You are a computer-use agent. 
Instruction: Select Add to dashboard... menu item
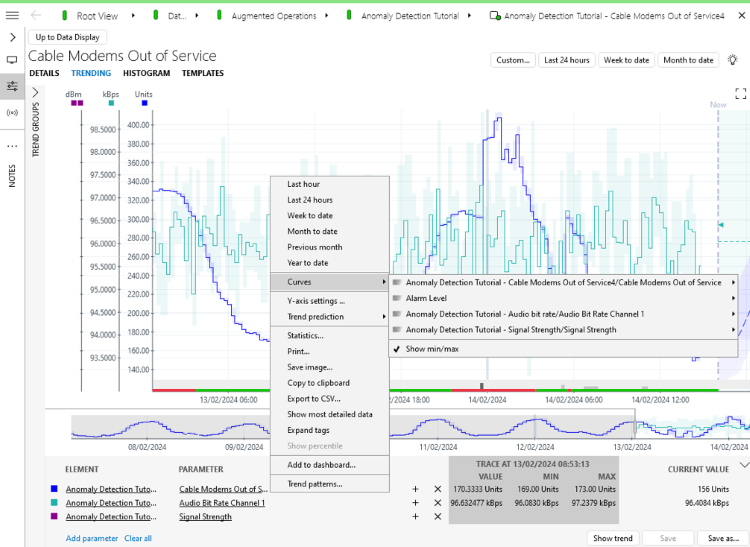[x=330, y=465]
